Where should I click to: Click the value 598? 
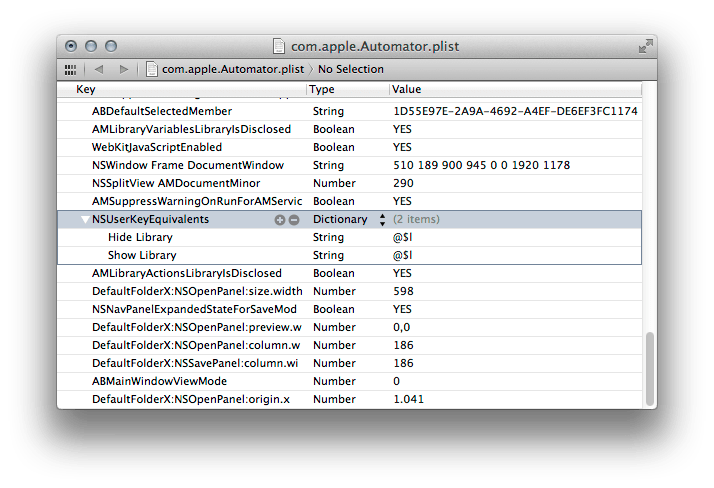tap(403, 291)
